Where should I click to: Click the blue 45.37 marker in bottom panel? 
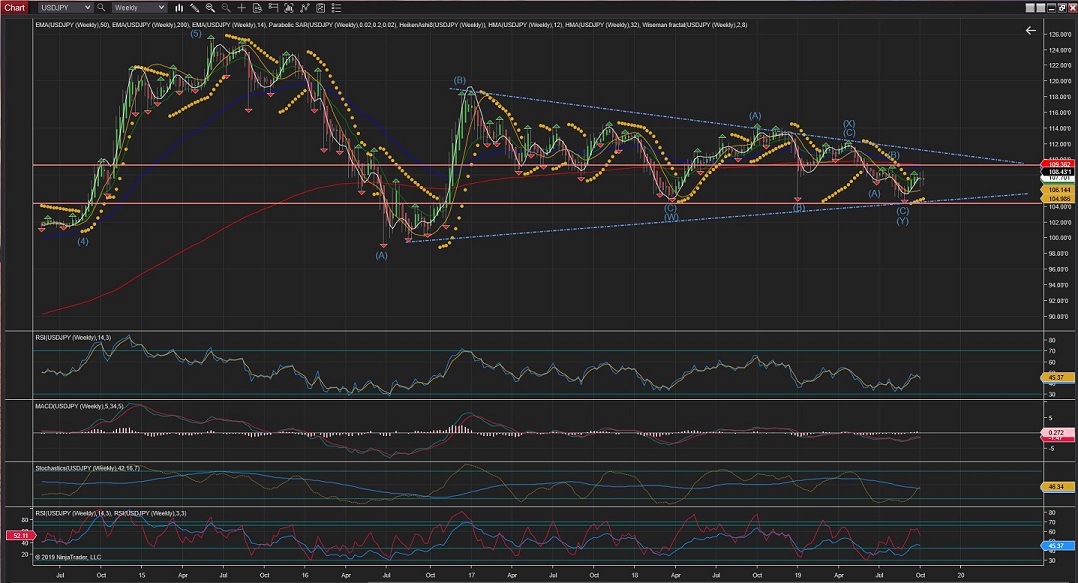point(1057,546)
